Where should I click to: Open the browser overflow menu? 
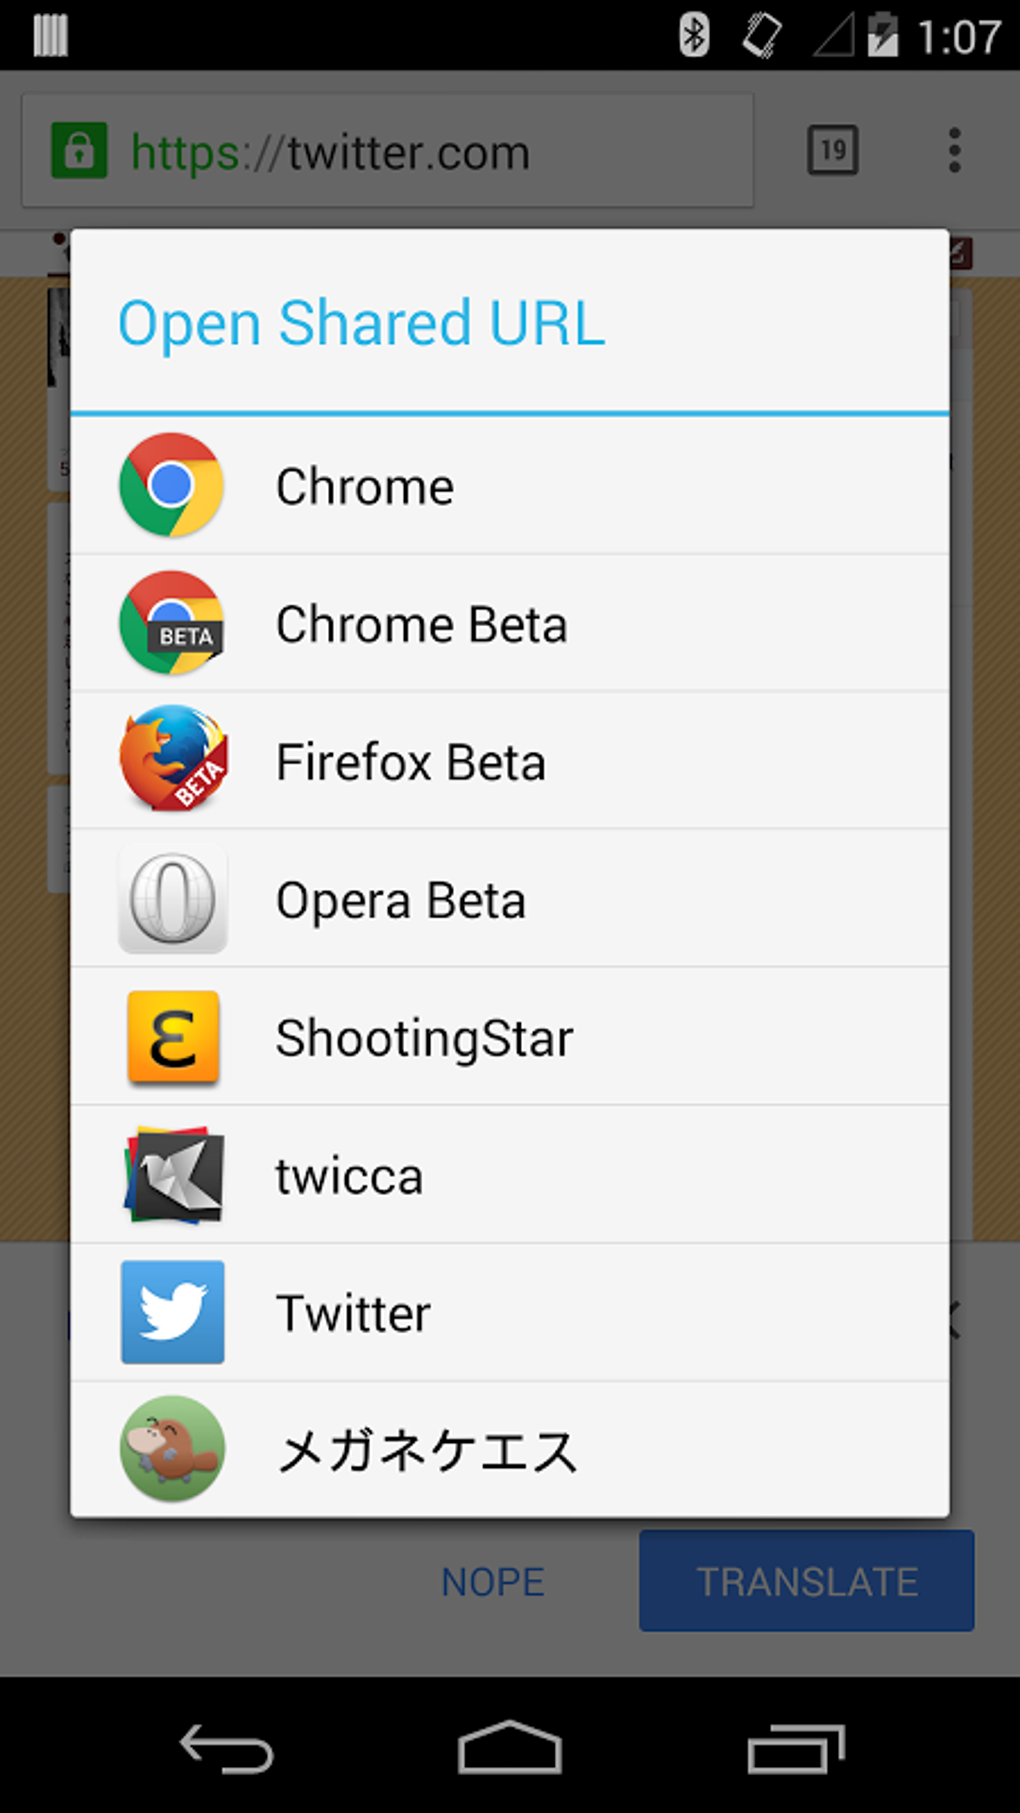tap(954, 151)
